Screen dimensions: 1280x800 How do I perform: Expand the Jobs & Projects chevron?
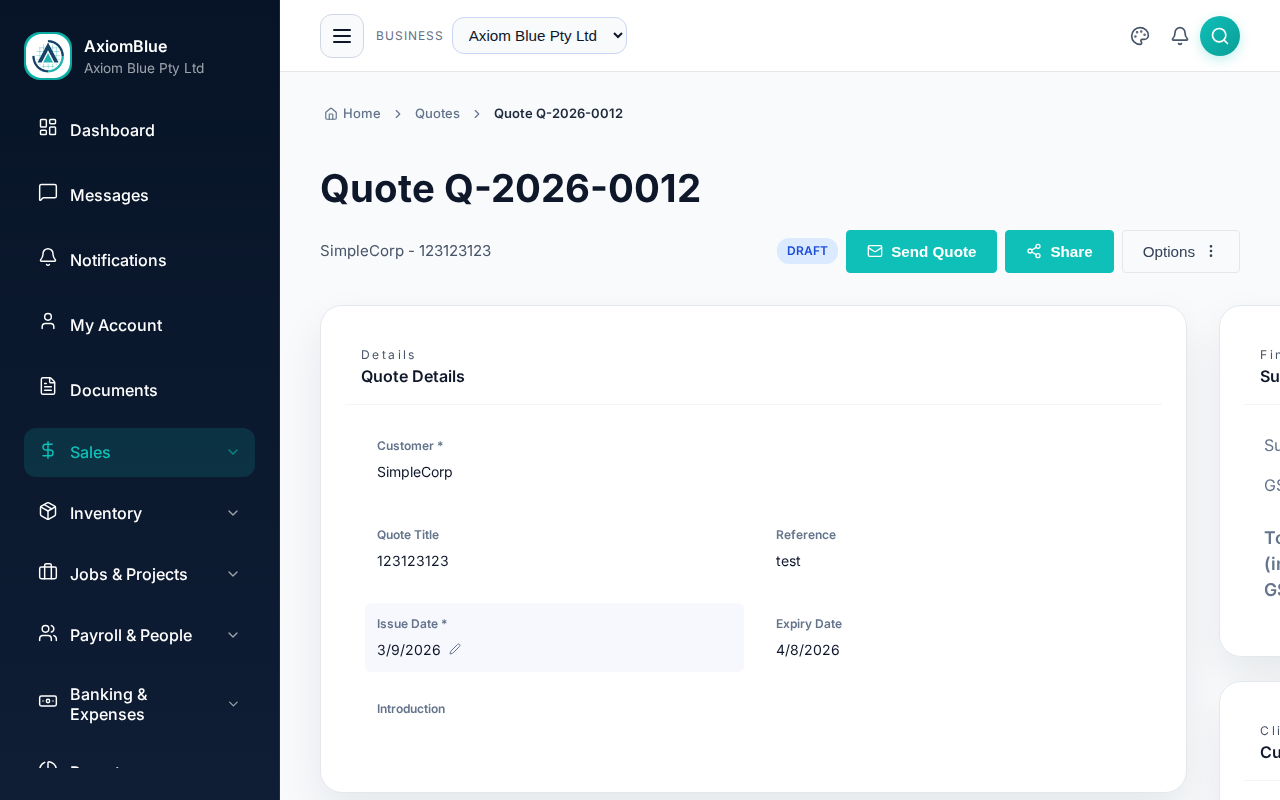click(x=233, y=574)
